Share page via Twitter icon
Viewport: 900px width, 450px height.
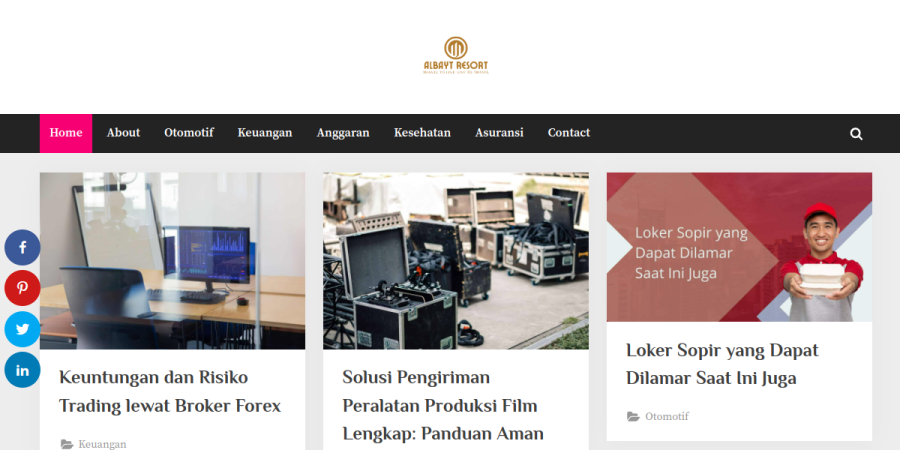(22, 329)
